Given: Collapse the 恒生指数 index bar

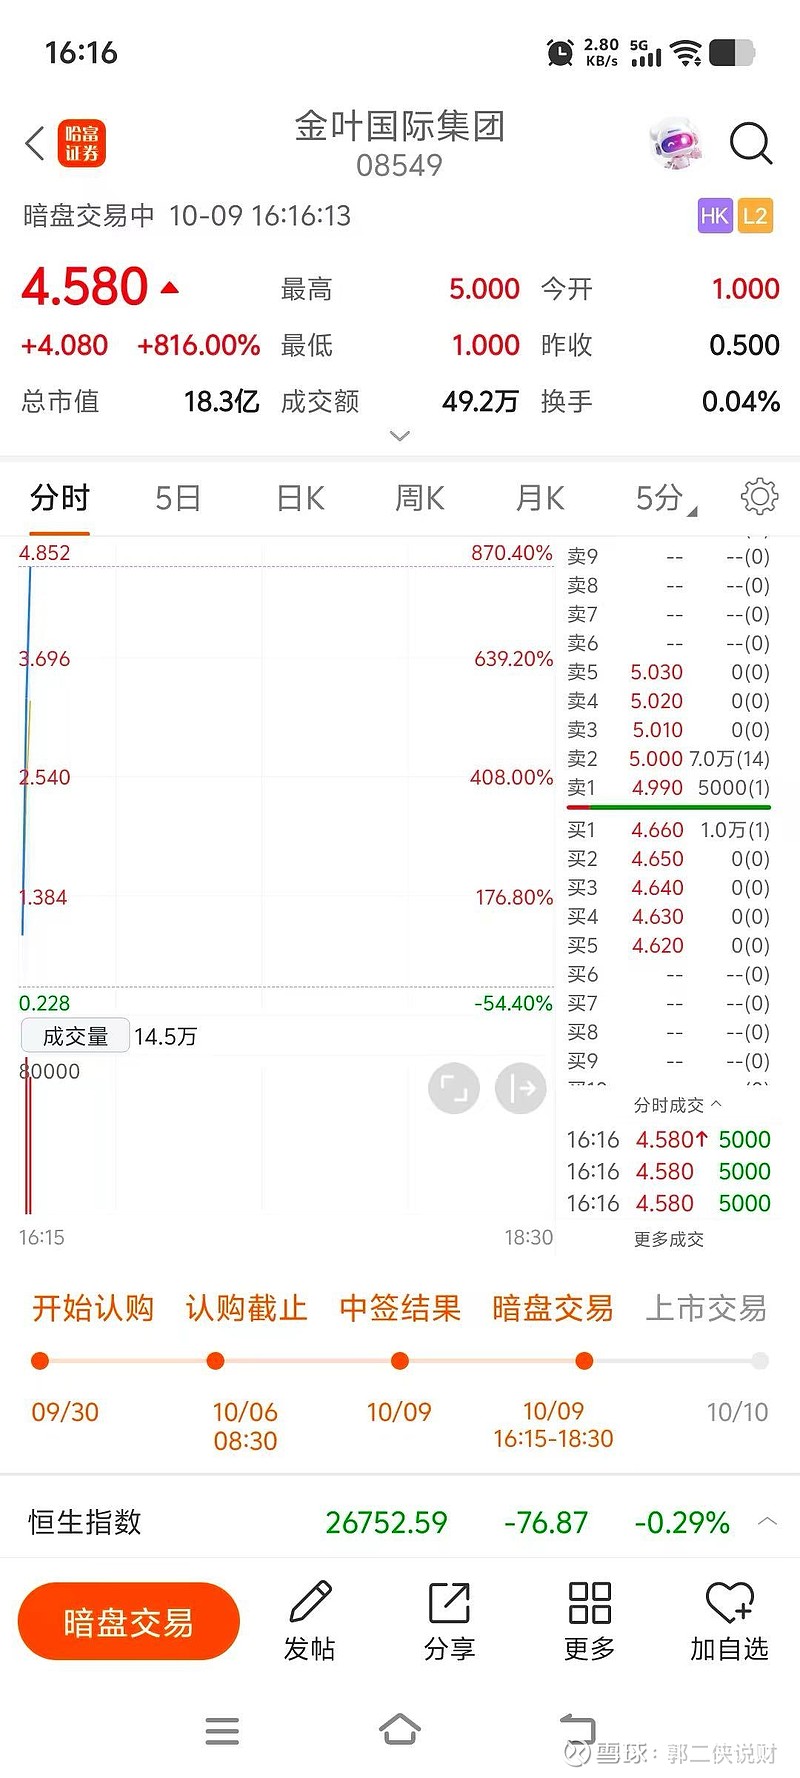Looking at the screenshot, I should pyautogui.click(x=767, y=1522).
